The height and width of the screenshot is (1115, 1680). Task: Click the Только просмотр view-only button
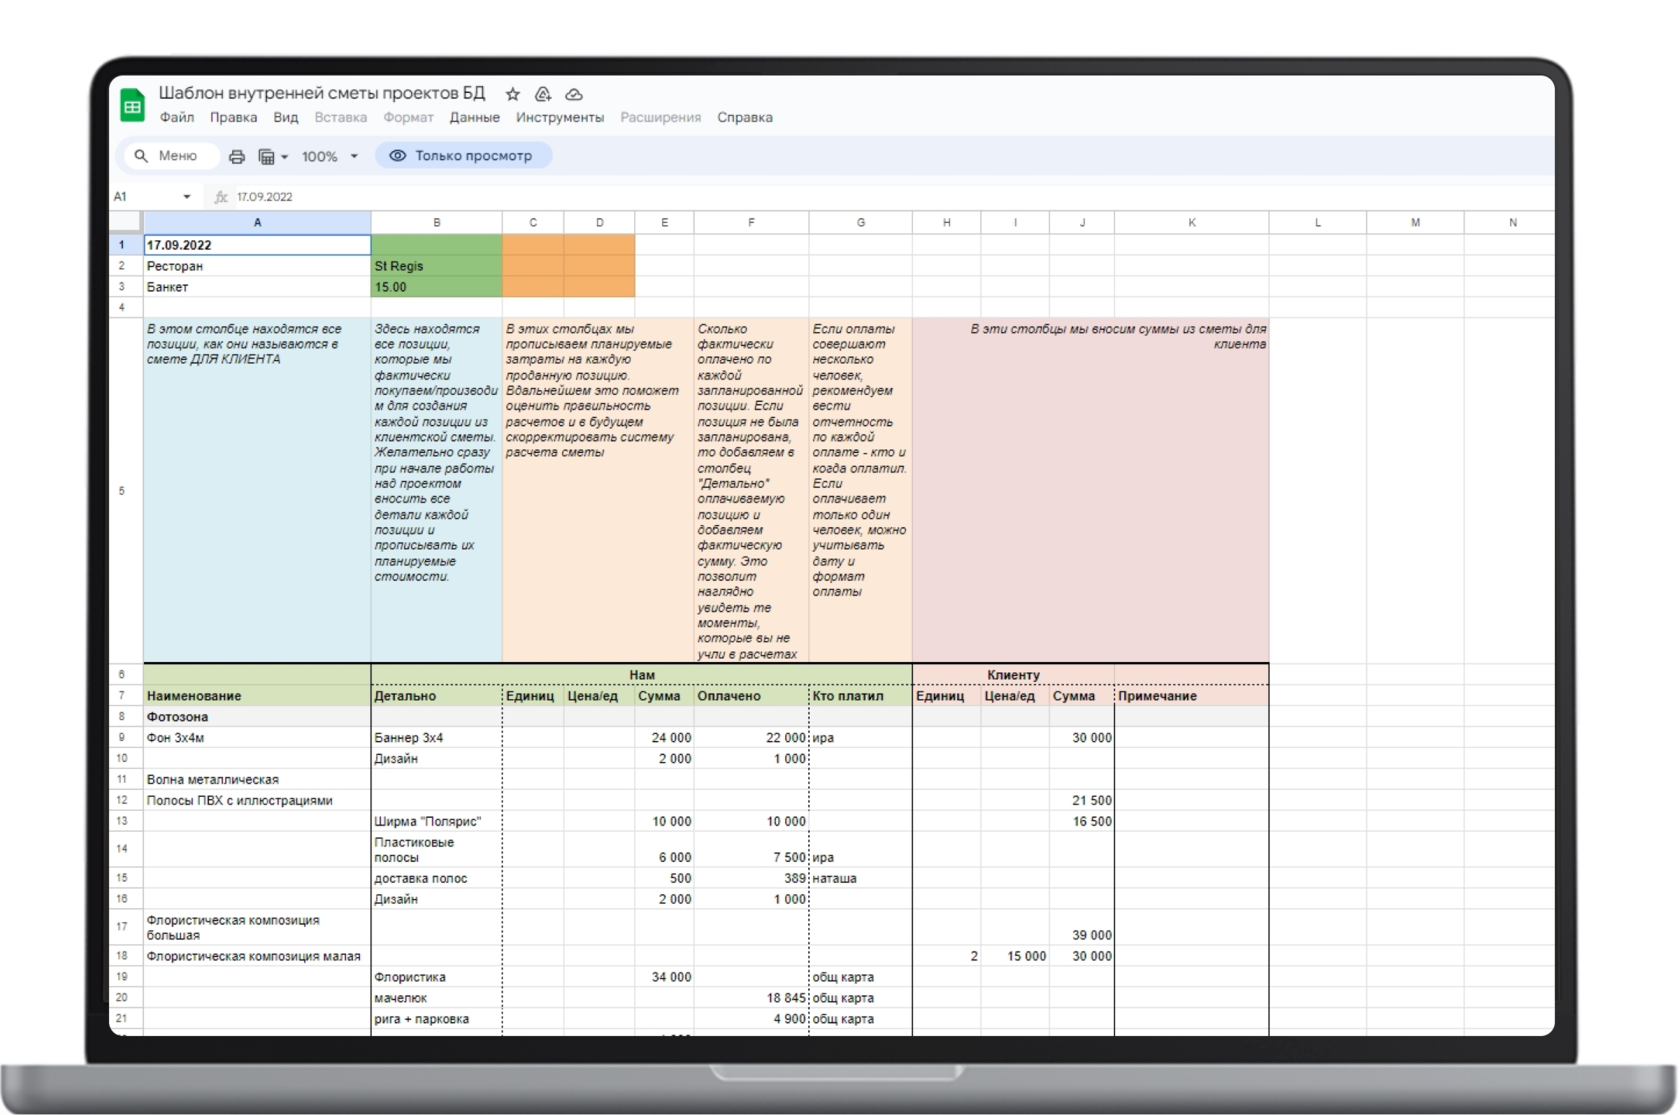click(463, 156)
